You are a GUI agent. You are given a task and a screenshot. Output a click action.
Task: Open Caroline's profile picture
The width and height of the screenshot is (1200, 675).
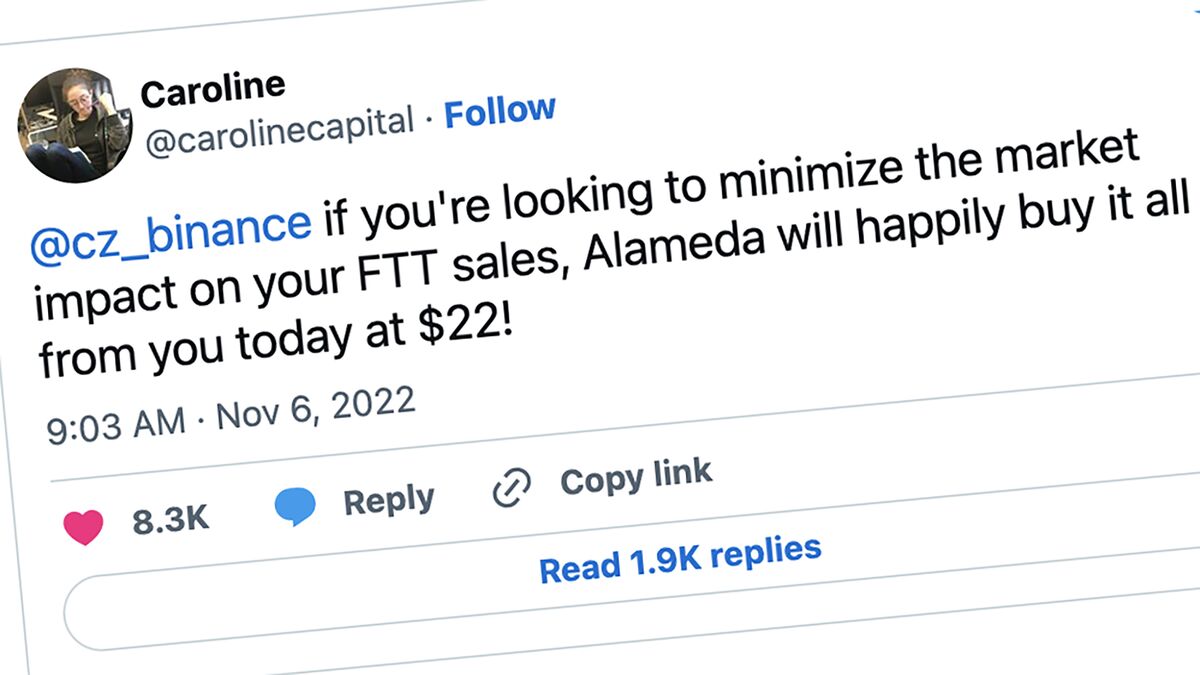(x=73, y=126)
